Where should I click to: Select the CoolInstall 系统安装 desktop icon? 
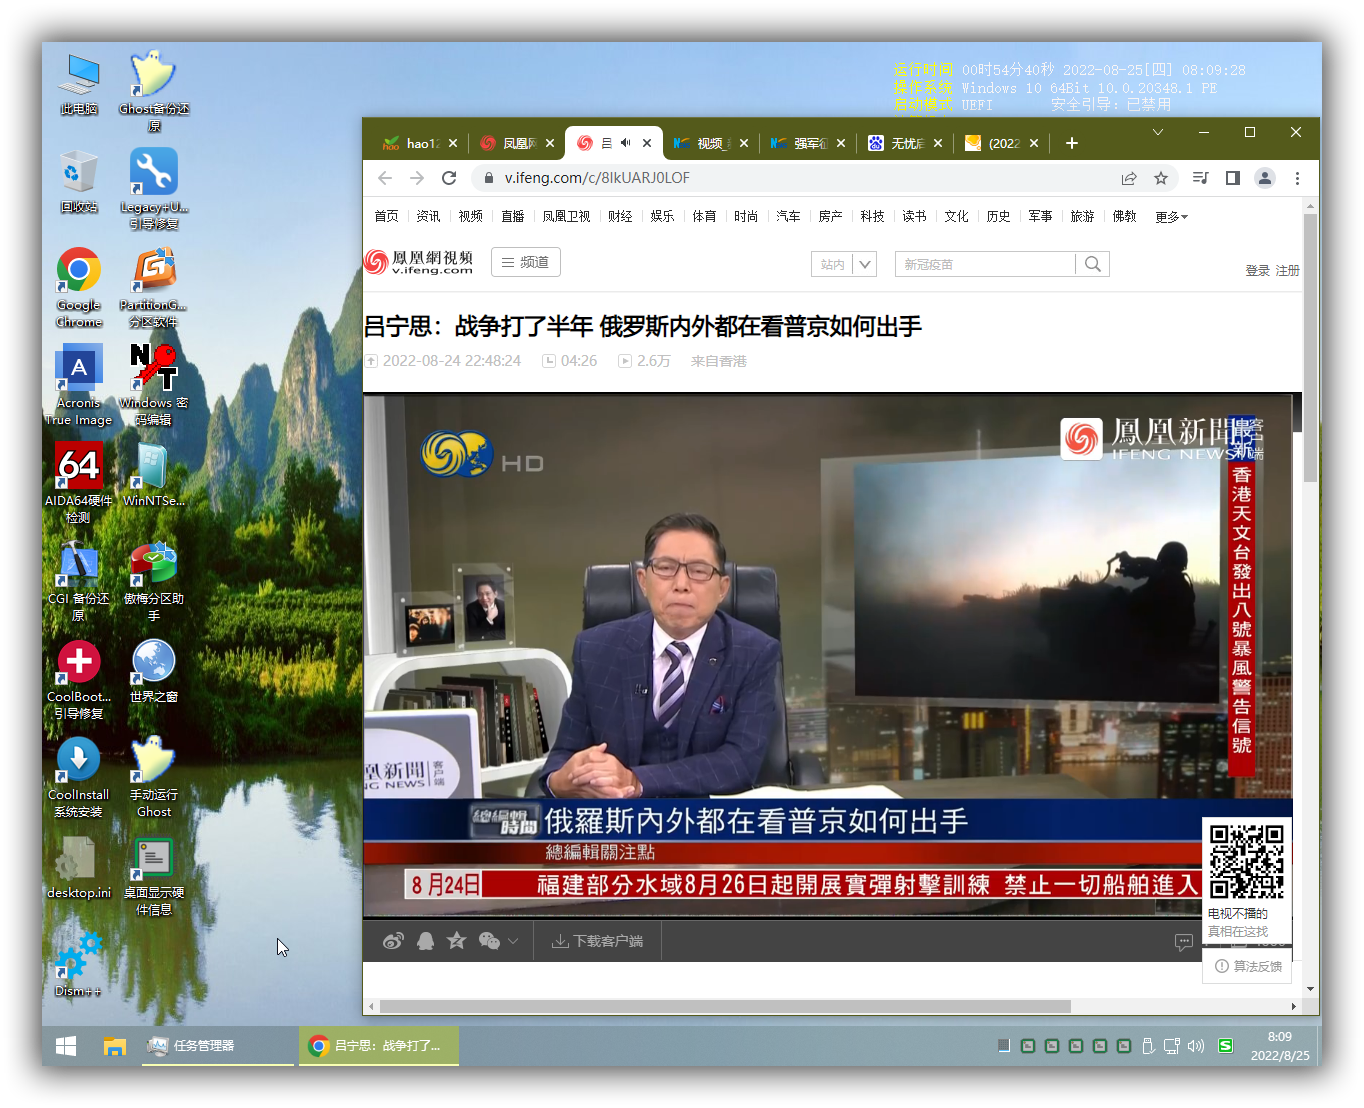pyautogui.click(x=78, y=777)
